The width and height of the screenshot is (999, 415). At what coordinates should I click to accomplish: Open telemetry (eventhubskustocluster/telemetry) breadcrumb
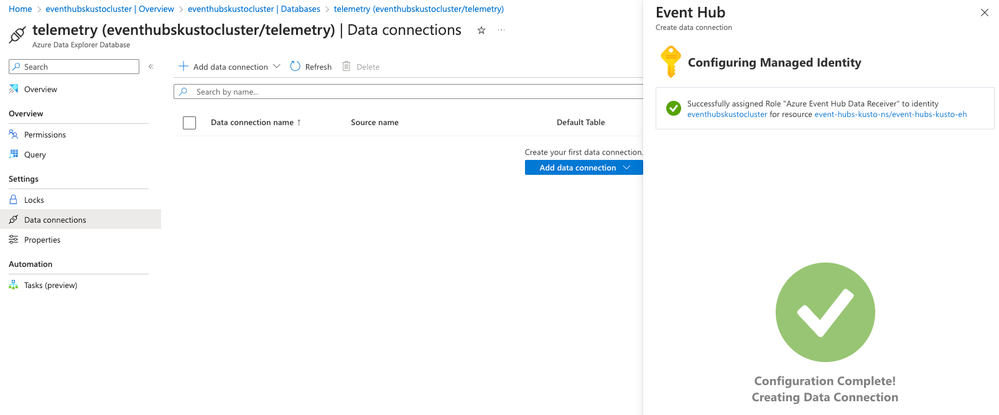419,9
